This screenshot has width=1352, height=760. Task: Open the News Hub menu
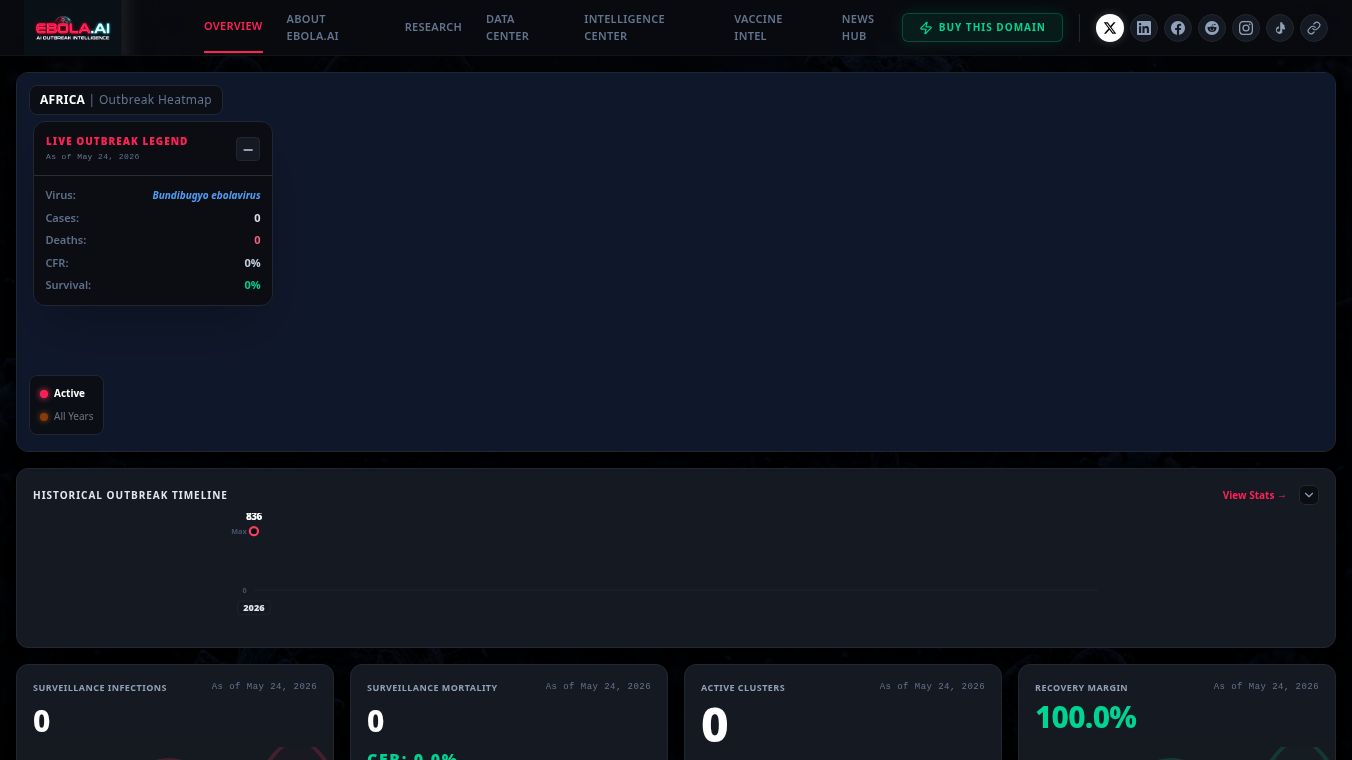(858, 27)
